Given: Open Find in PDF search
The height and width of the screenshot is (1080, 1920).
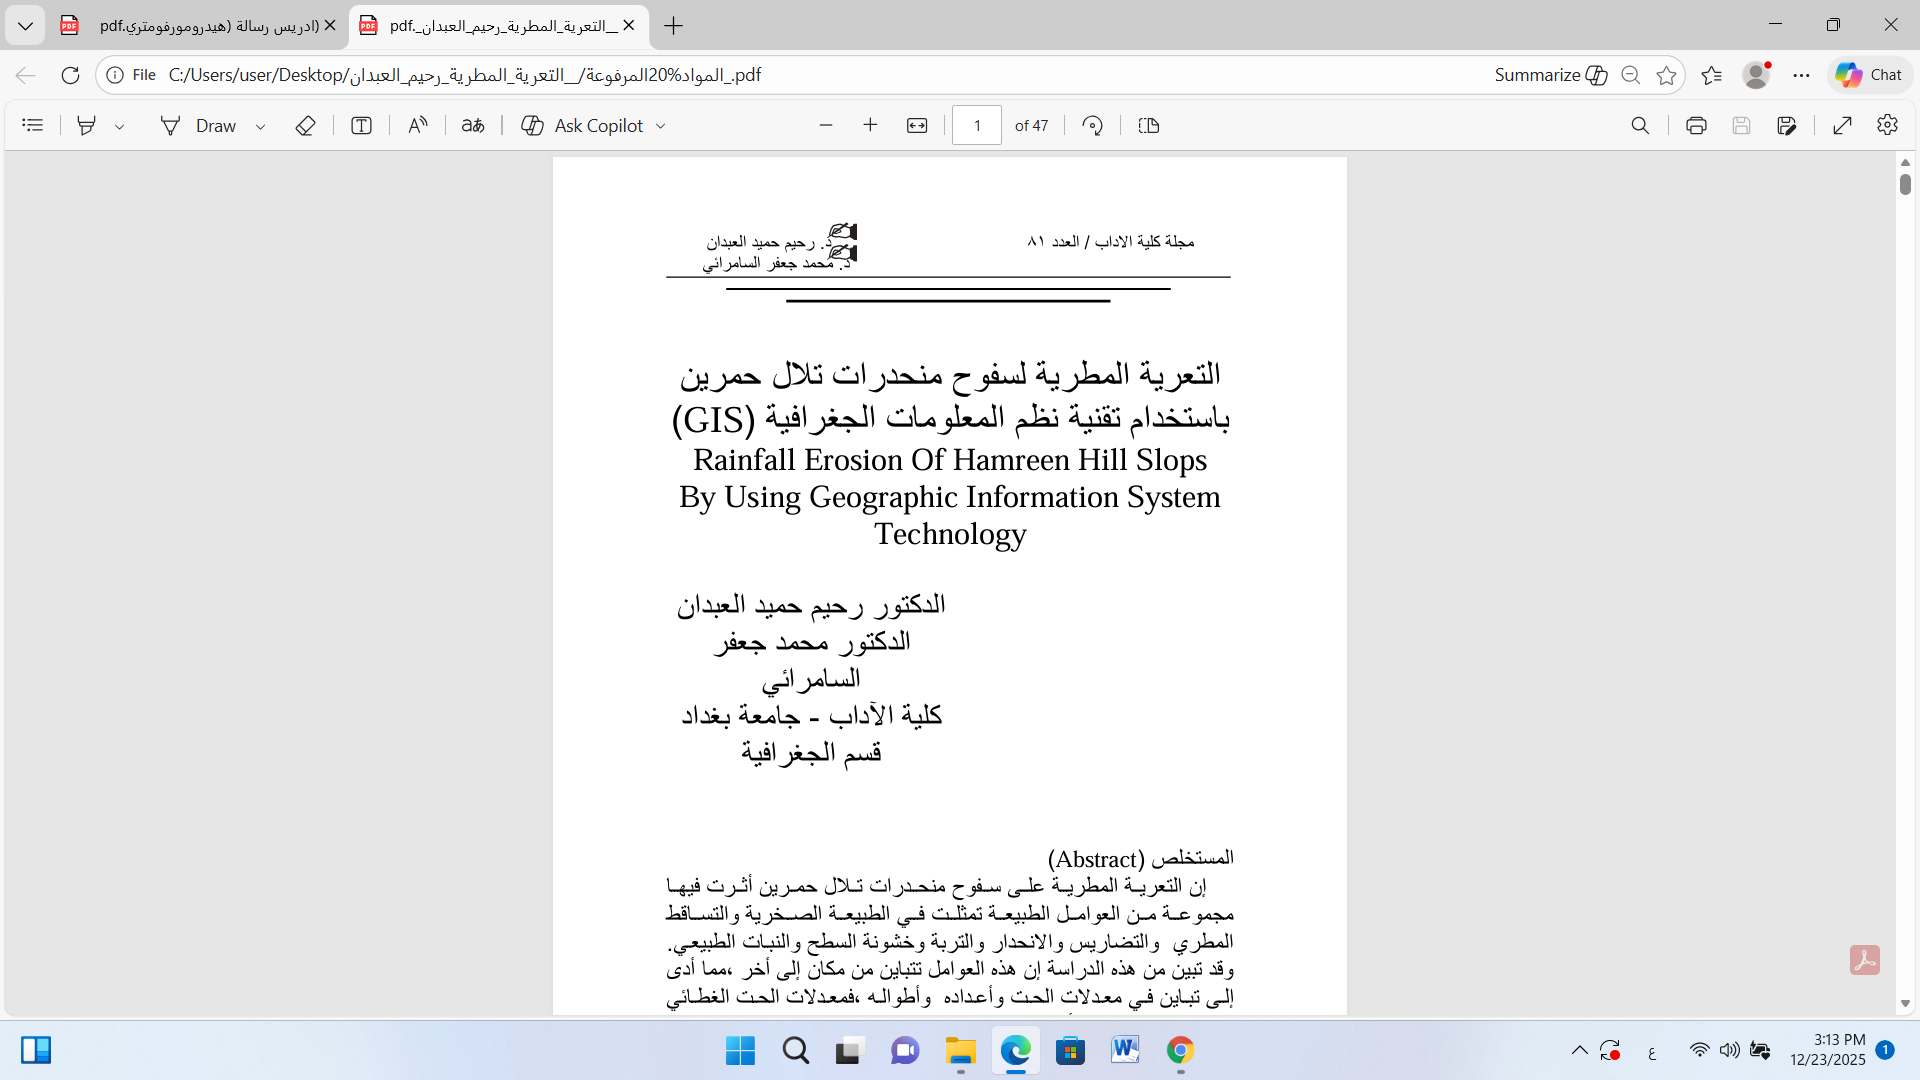Looking at the screenshot, I should (1640, 125).
